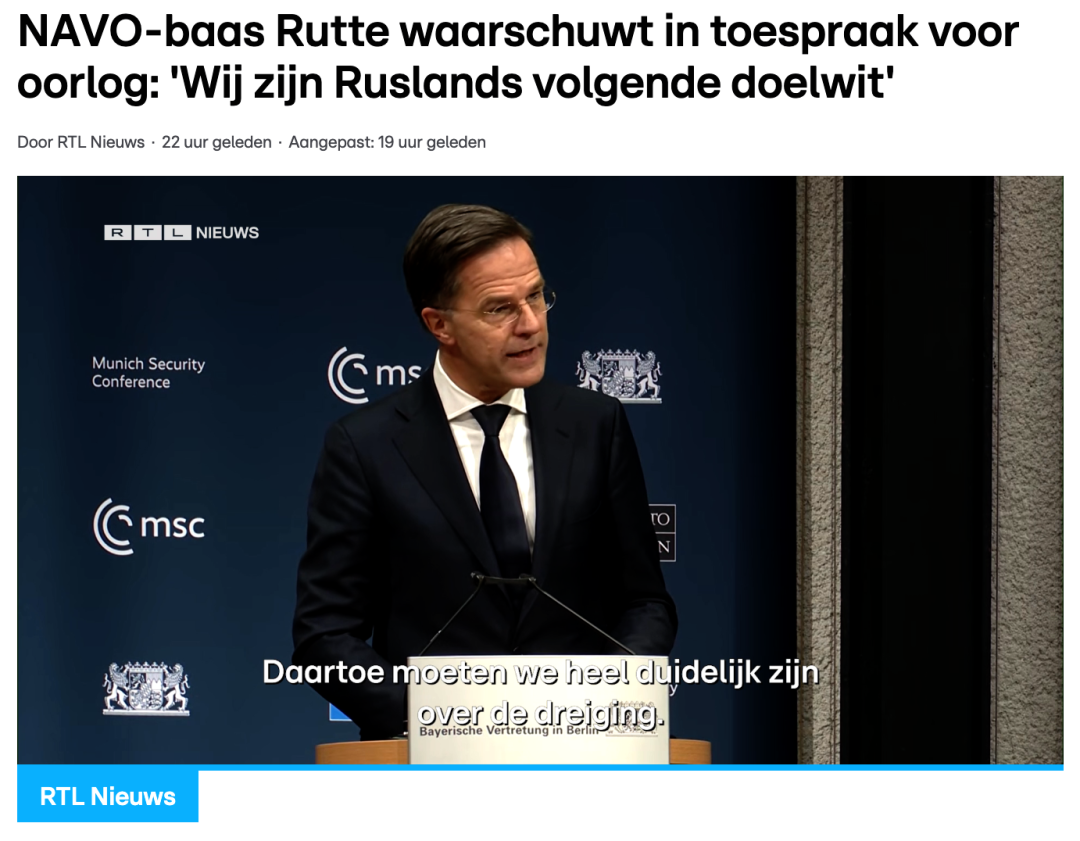Image resolution: width=1080 pixels, height=841 pixels.
Task: Click the 'Aangepast: 19 uur geleden' label
Action: click(x=387, y=143)
